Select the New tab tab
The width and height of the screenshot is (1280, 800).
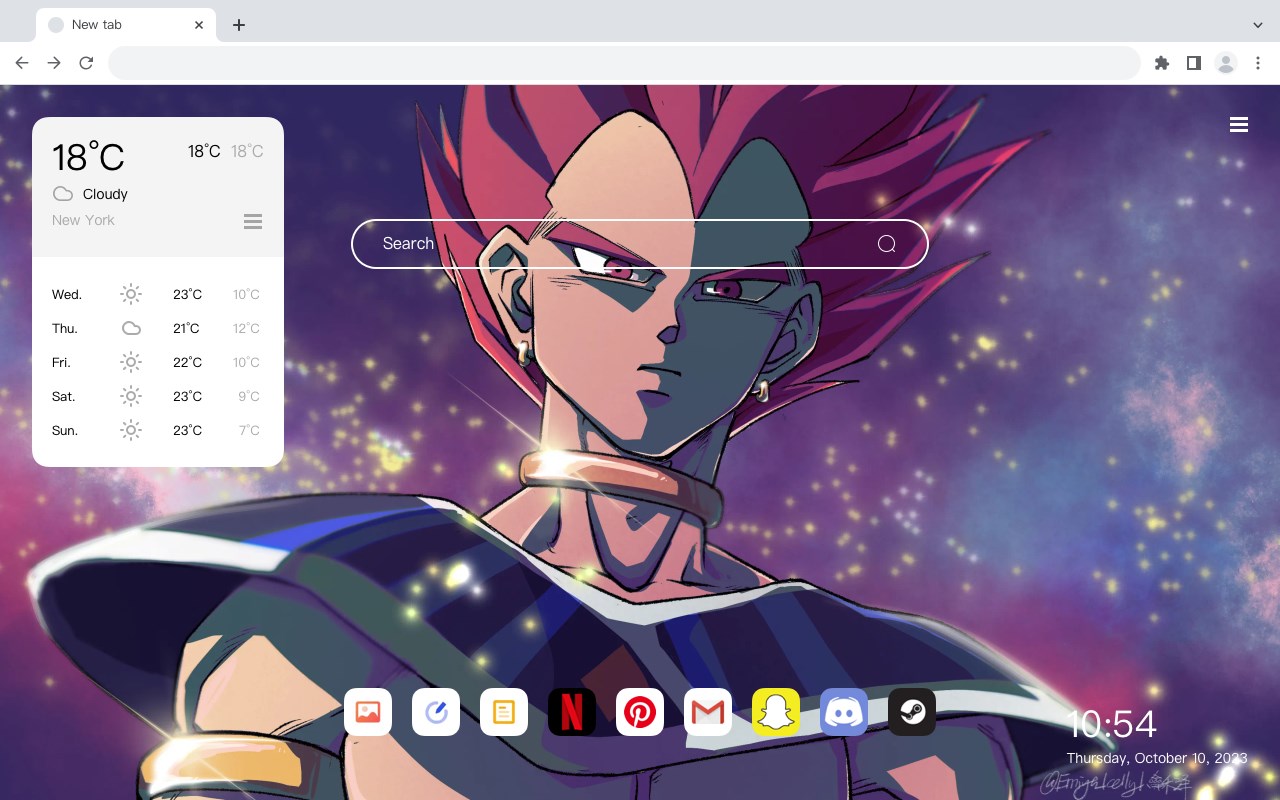pos(126,25)
